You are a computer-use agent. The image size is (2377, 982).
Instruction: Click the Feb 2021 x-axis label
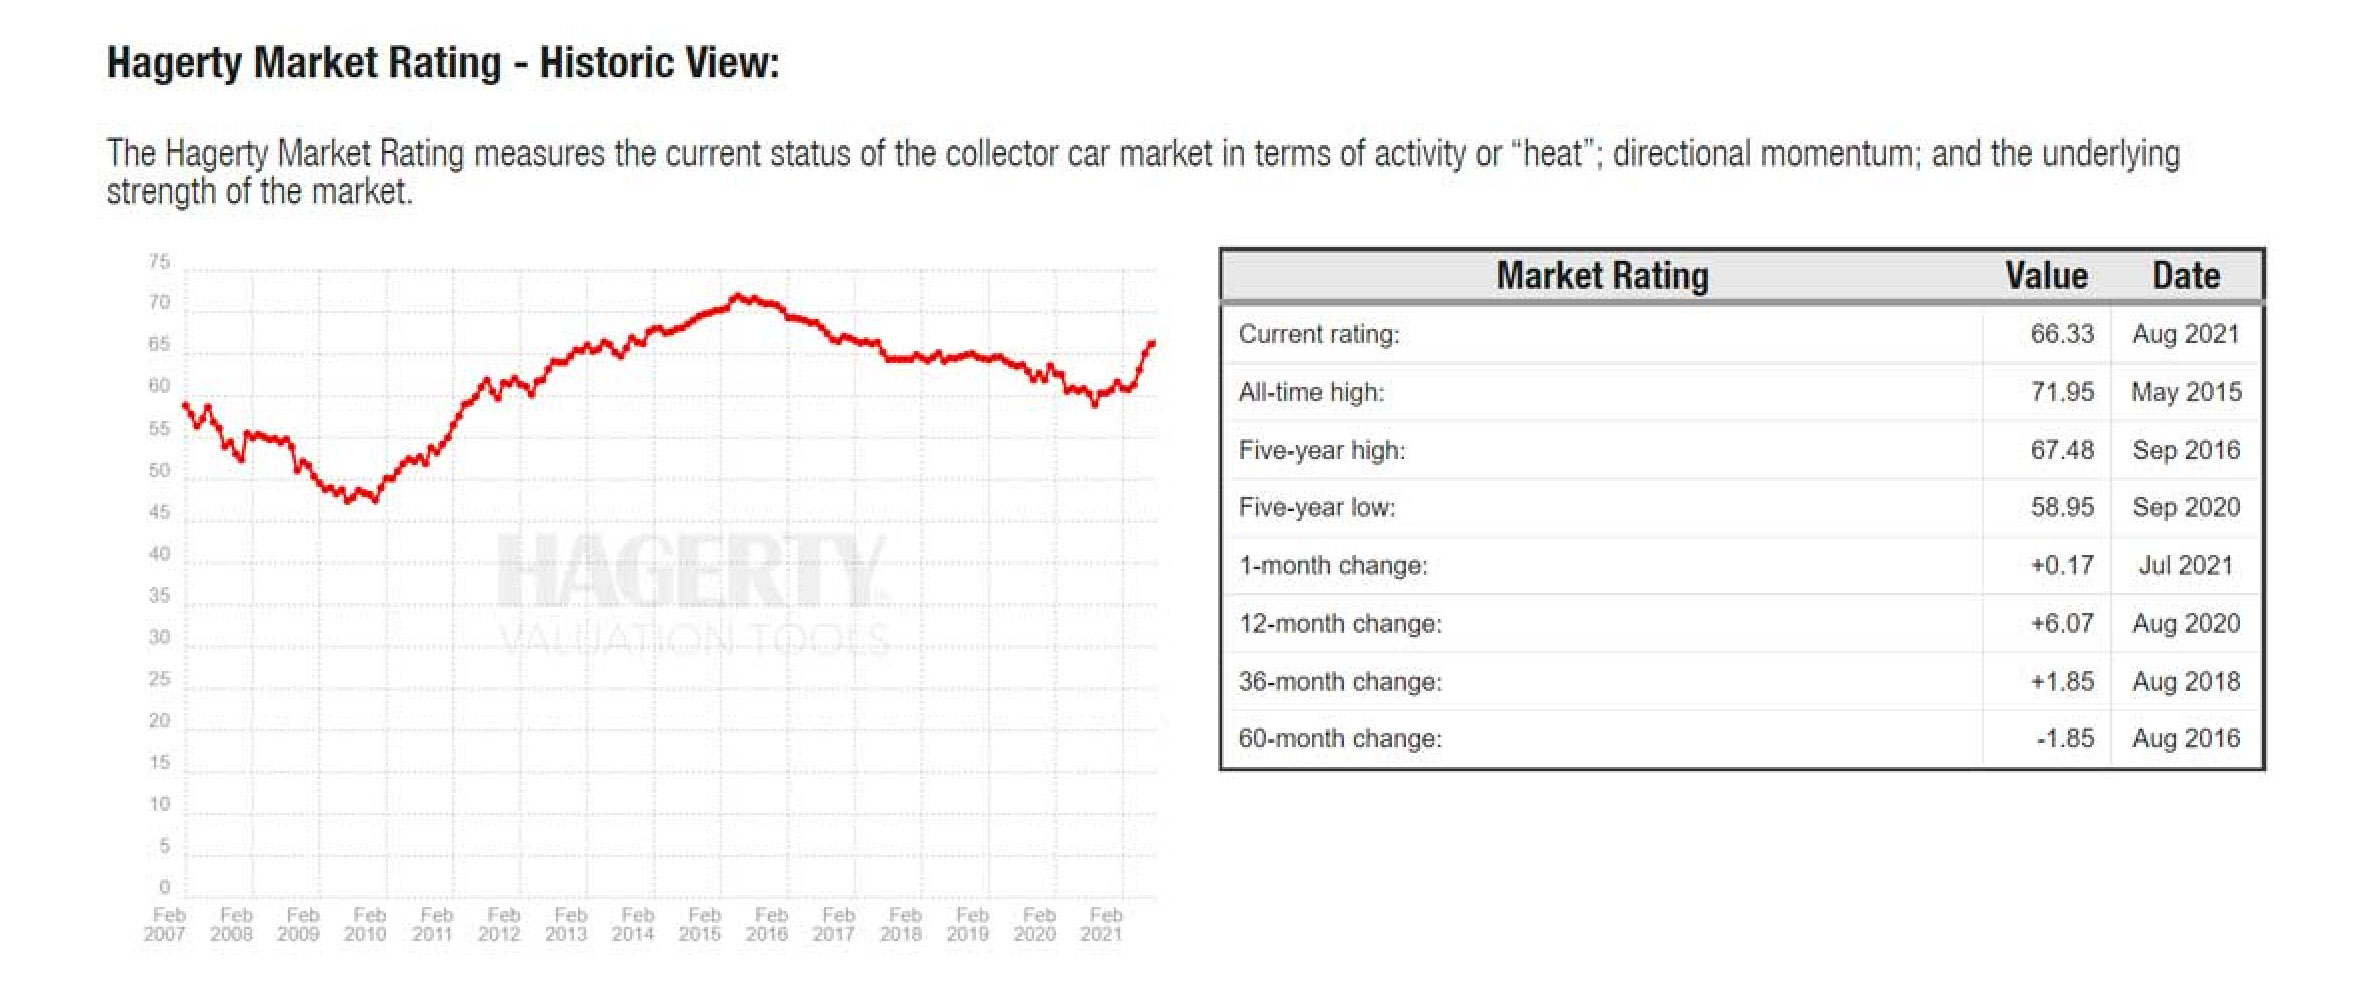(1103, 924)
